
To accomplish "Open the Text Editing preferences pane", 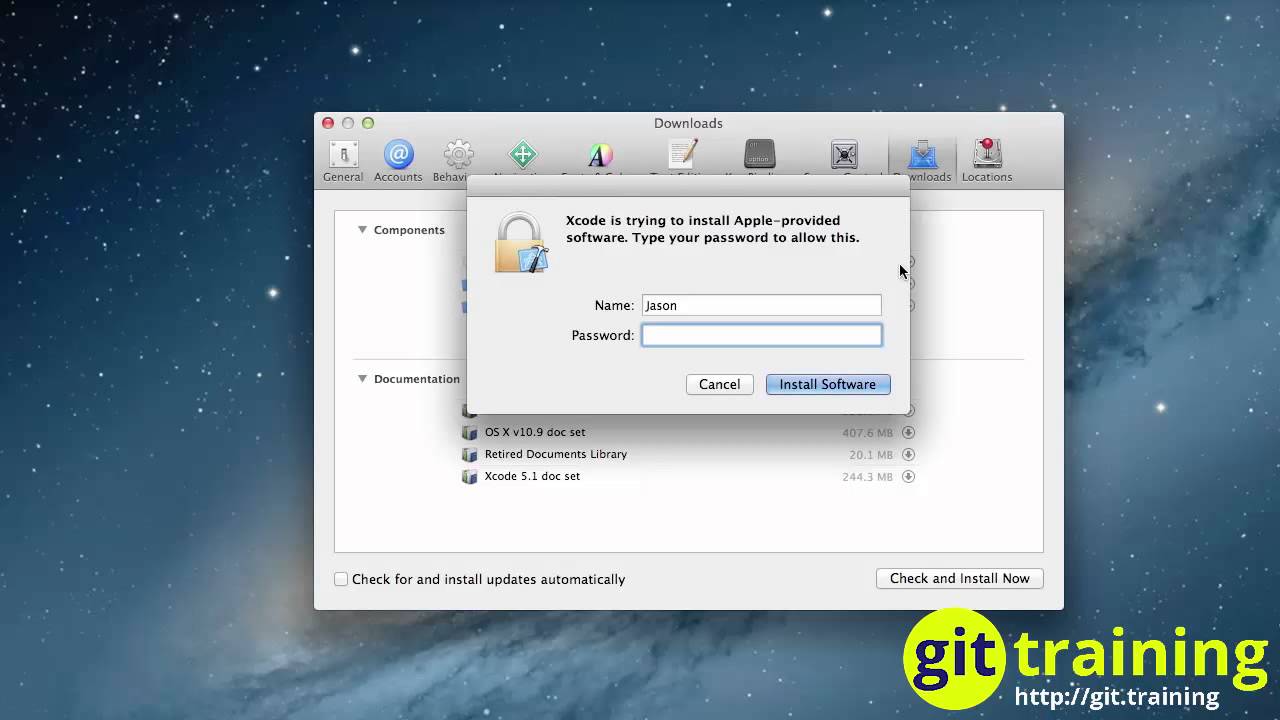I will point(683,155).
